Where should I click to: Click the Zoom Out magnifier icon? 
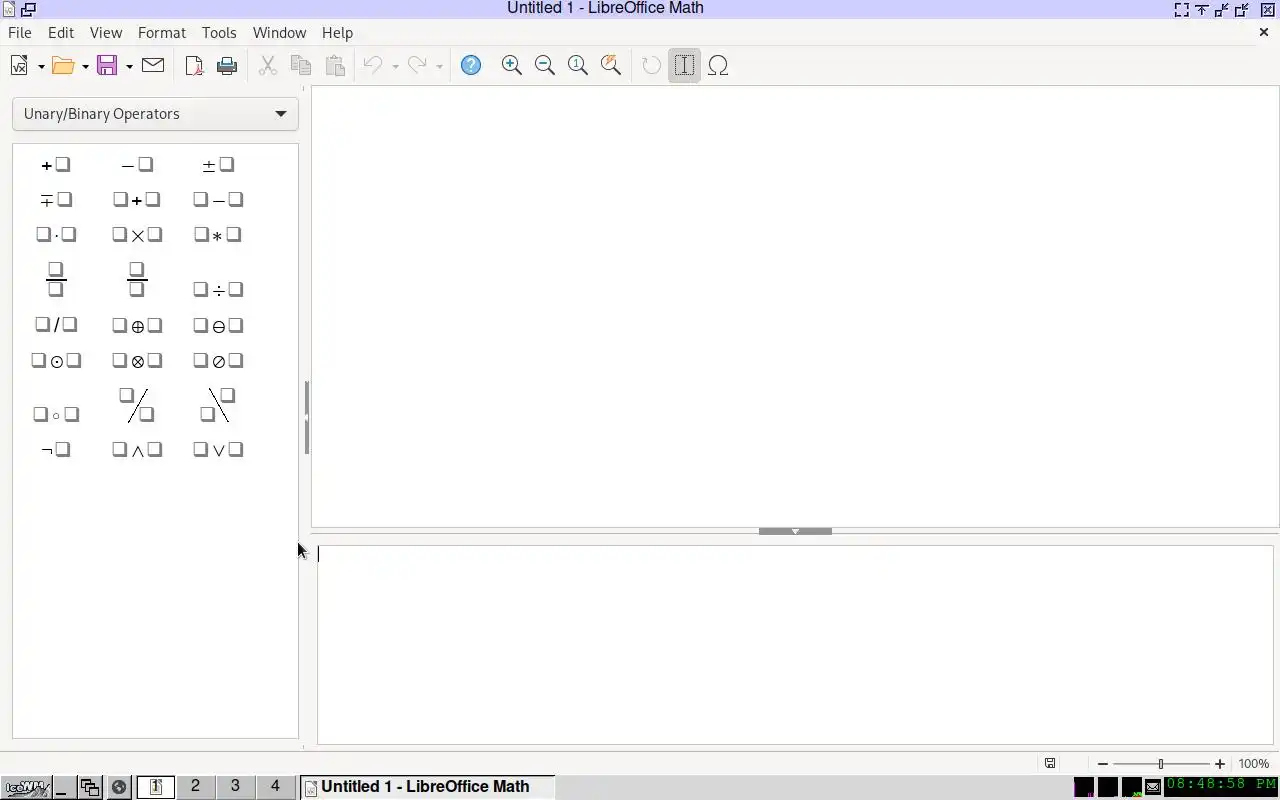click(545, 66)
